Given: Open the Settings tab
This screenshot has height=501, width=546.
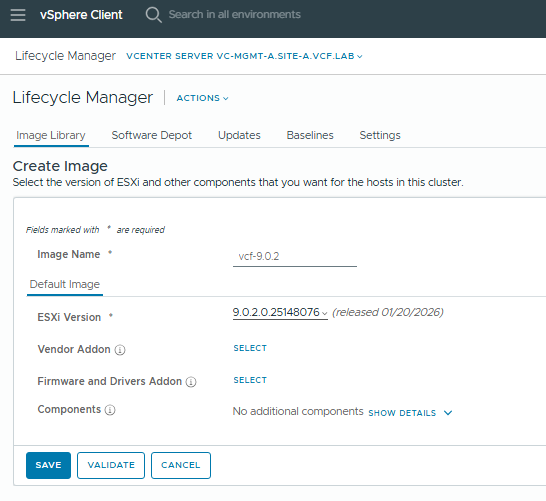Looking at the screenshot, I should coord(380,135).
